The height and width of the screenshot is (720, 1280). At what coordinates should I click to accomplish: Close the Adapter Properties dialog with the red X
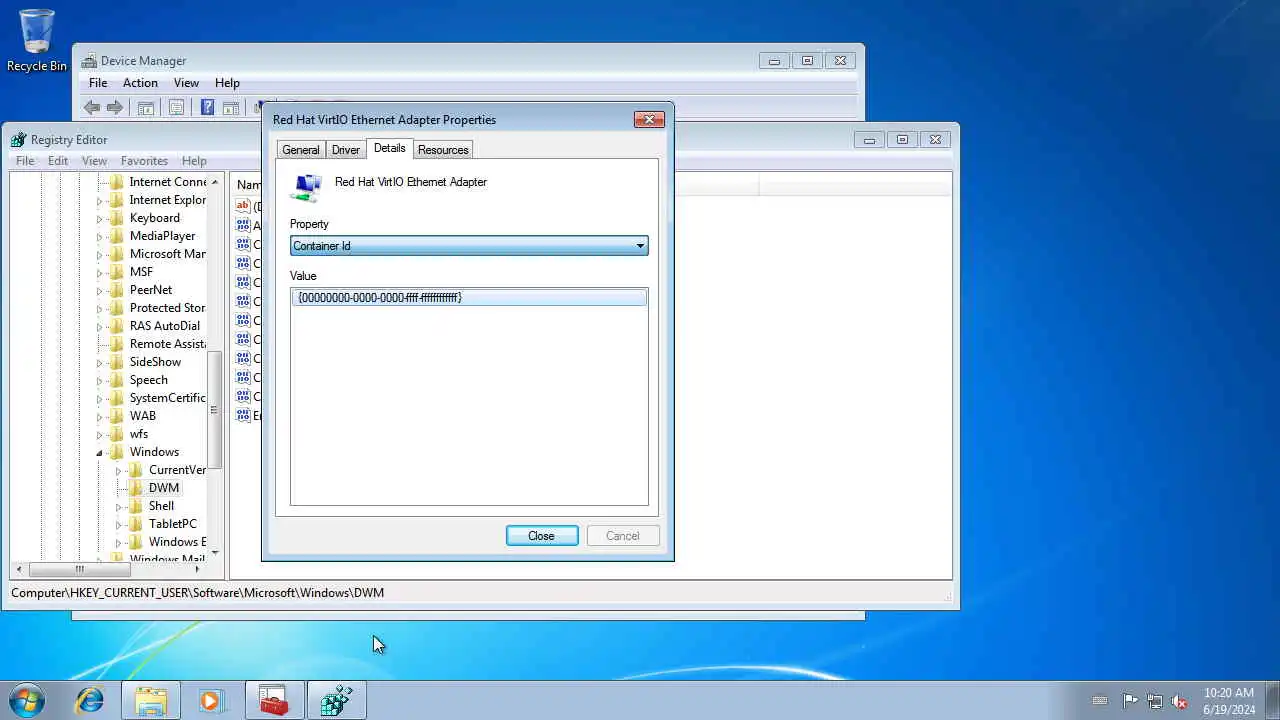[x=649, y=119]
